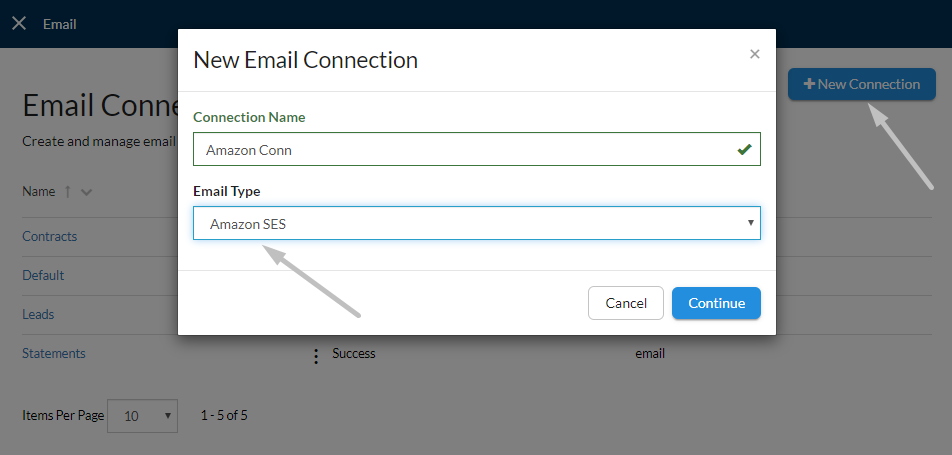Image resolution: width=952 pixels, height=455 pixels.
Task: Close the Email page with X icon
Action: tap(19, 24)
